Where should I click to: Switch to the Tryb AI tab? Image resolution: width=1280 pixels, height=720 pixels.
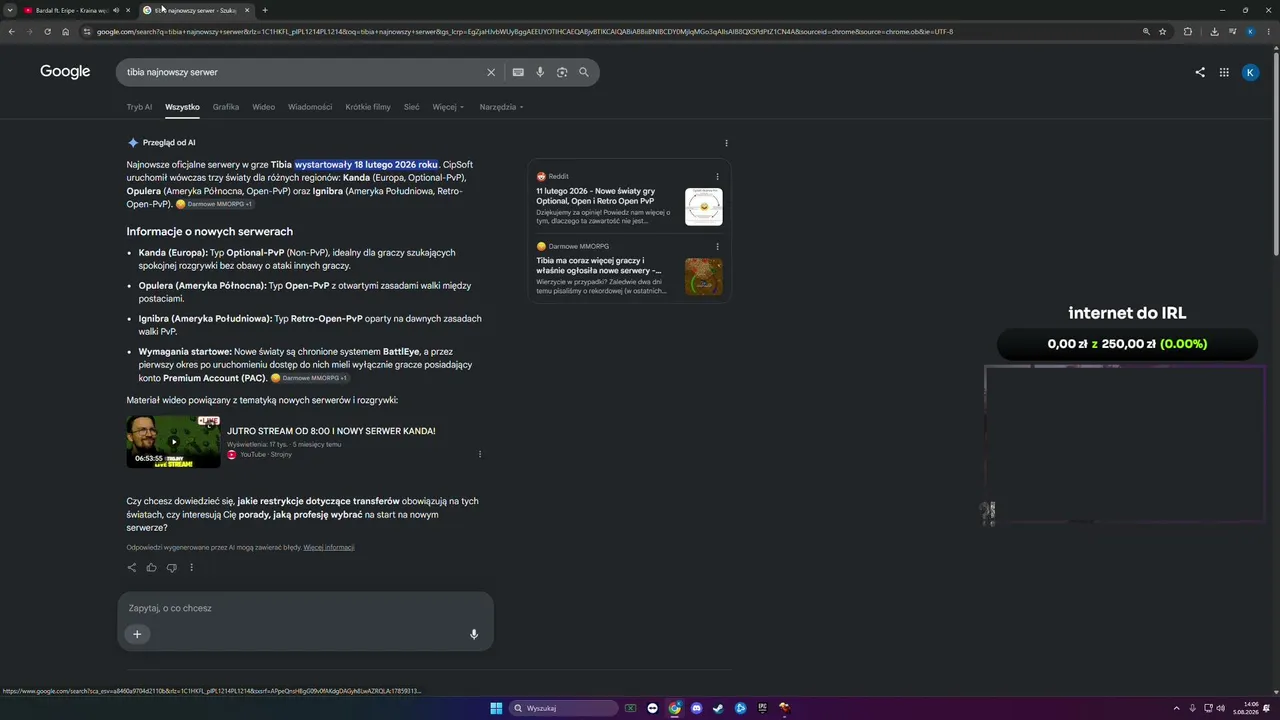pos(139,107)
